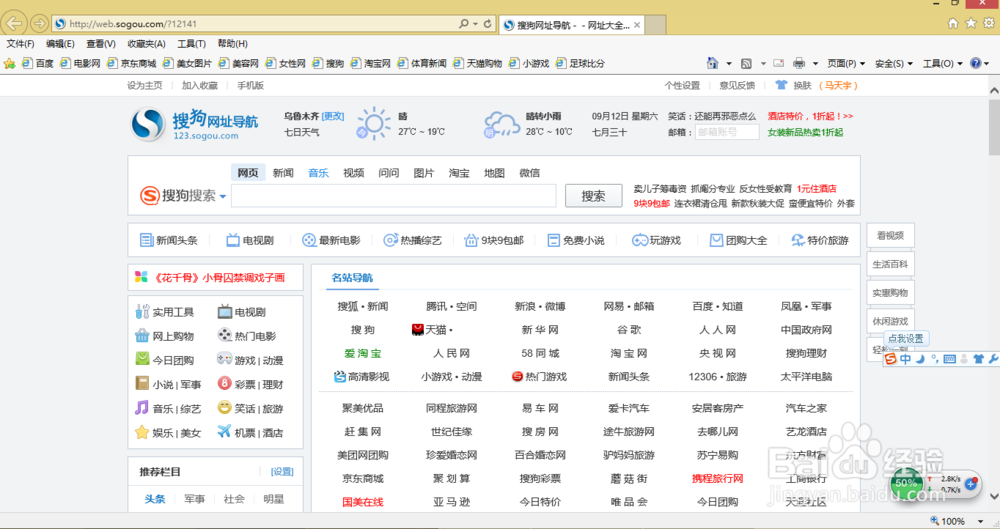Viewport: 1000px width, 529px height.
Task: Switch to the 音乐 search tab
Action: pos(318,173)
